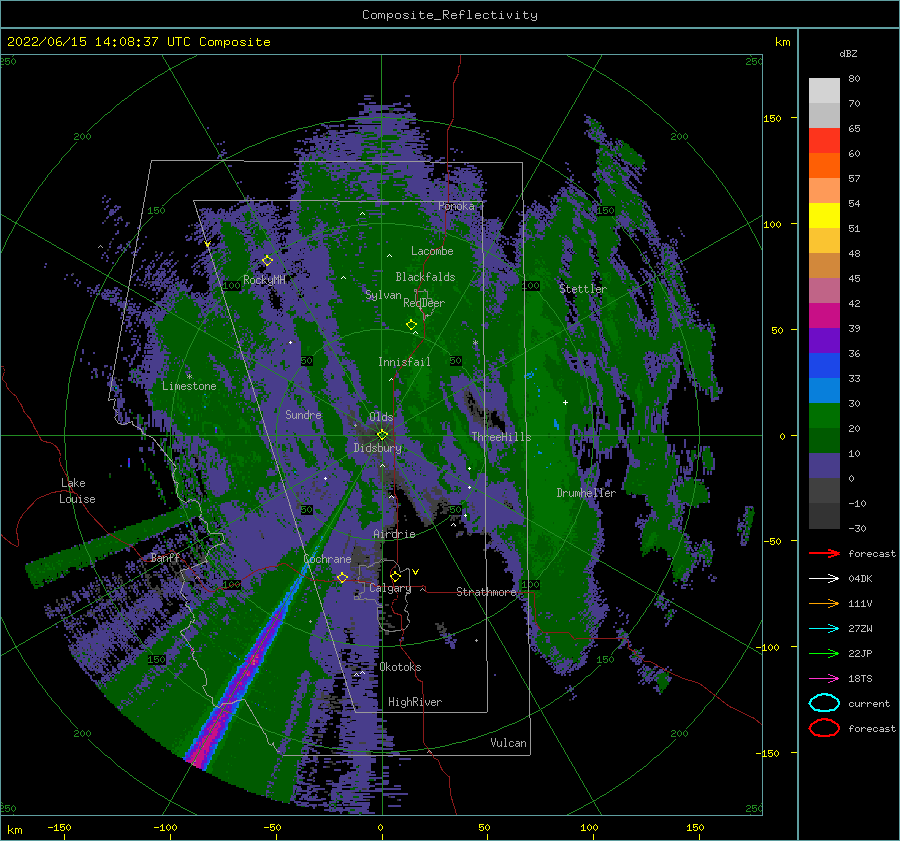
Task: Select the magenta 39-42 dBZ swatch
Action: [x=824, y=316]
